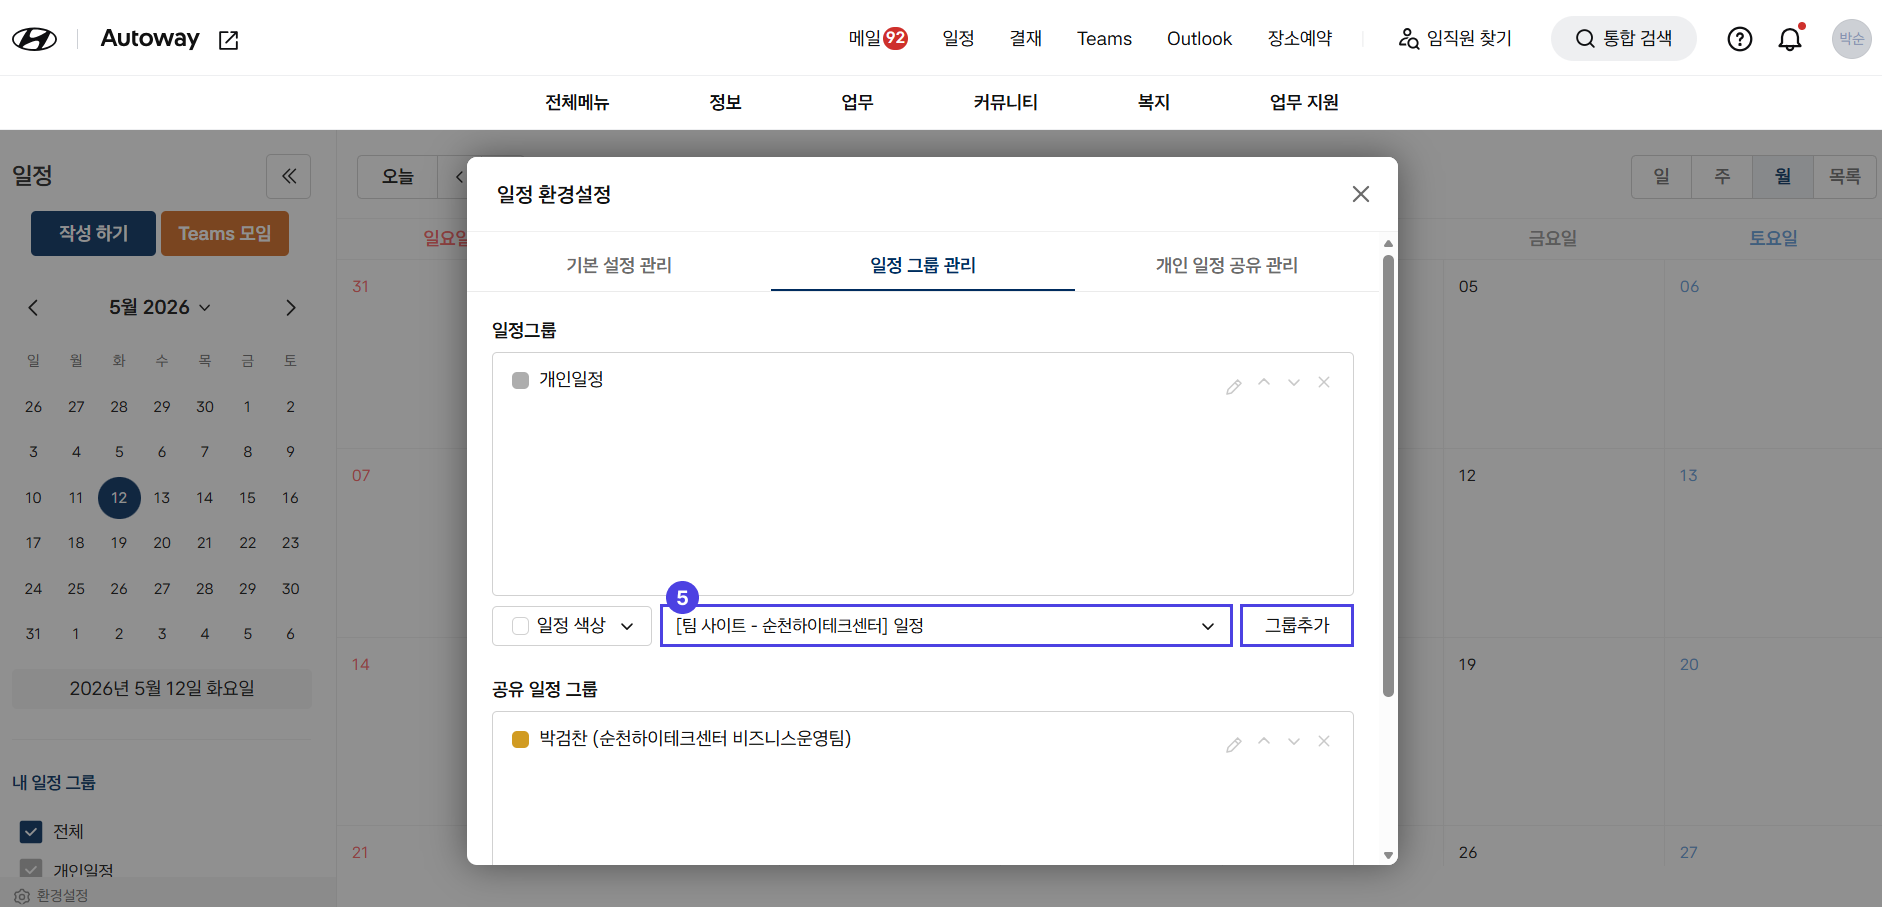Edit the 박검찬 shared group pencil icon

[x=1234, y=744]
